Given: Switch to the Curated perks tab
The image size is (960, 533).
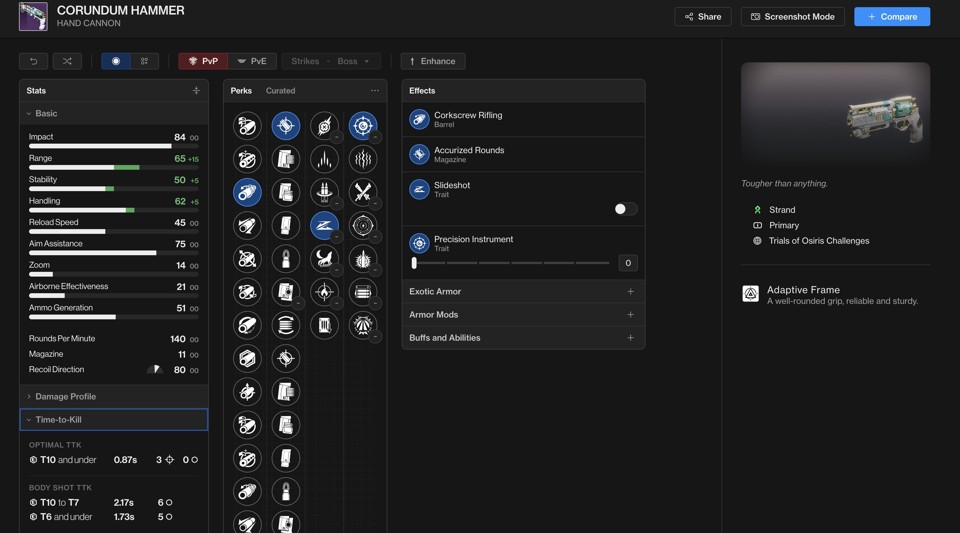Looking at the screenshot, I should [x=280, y=91].
